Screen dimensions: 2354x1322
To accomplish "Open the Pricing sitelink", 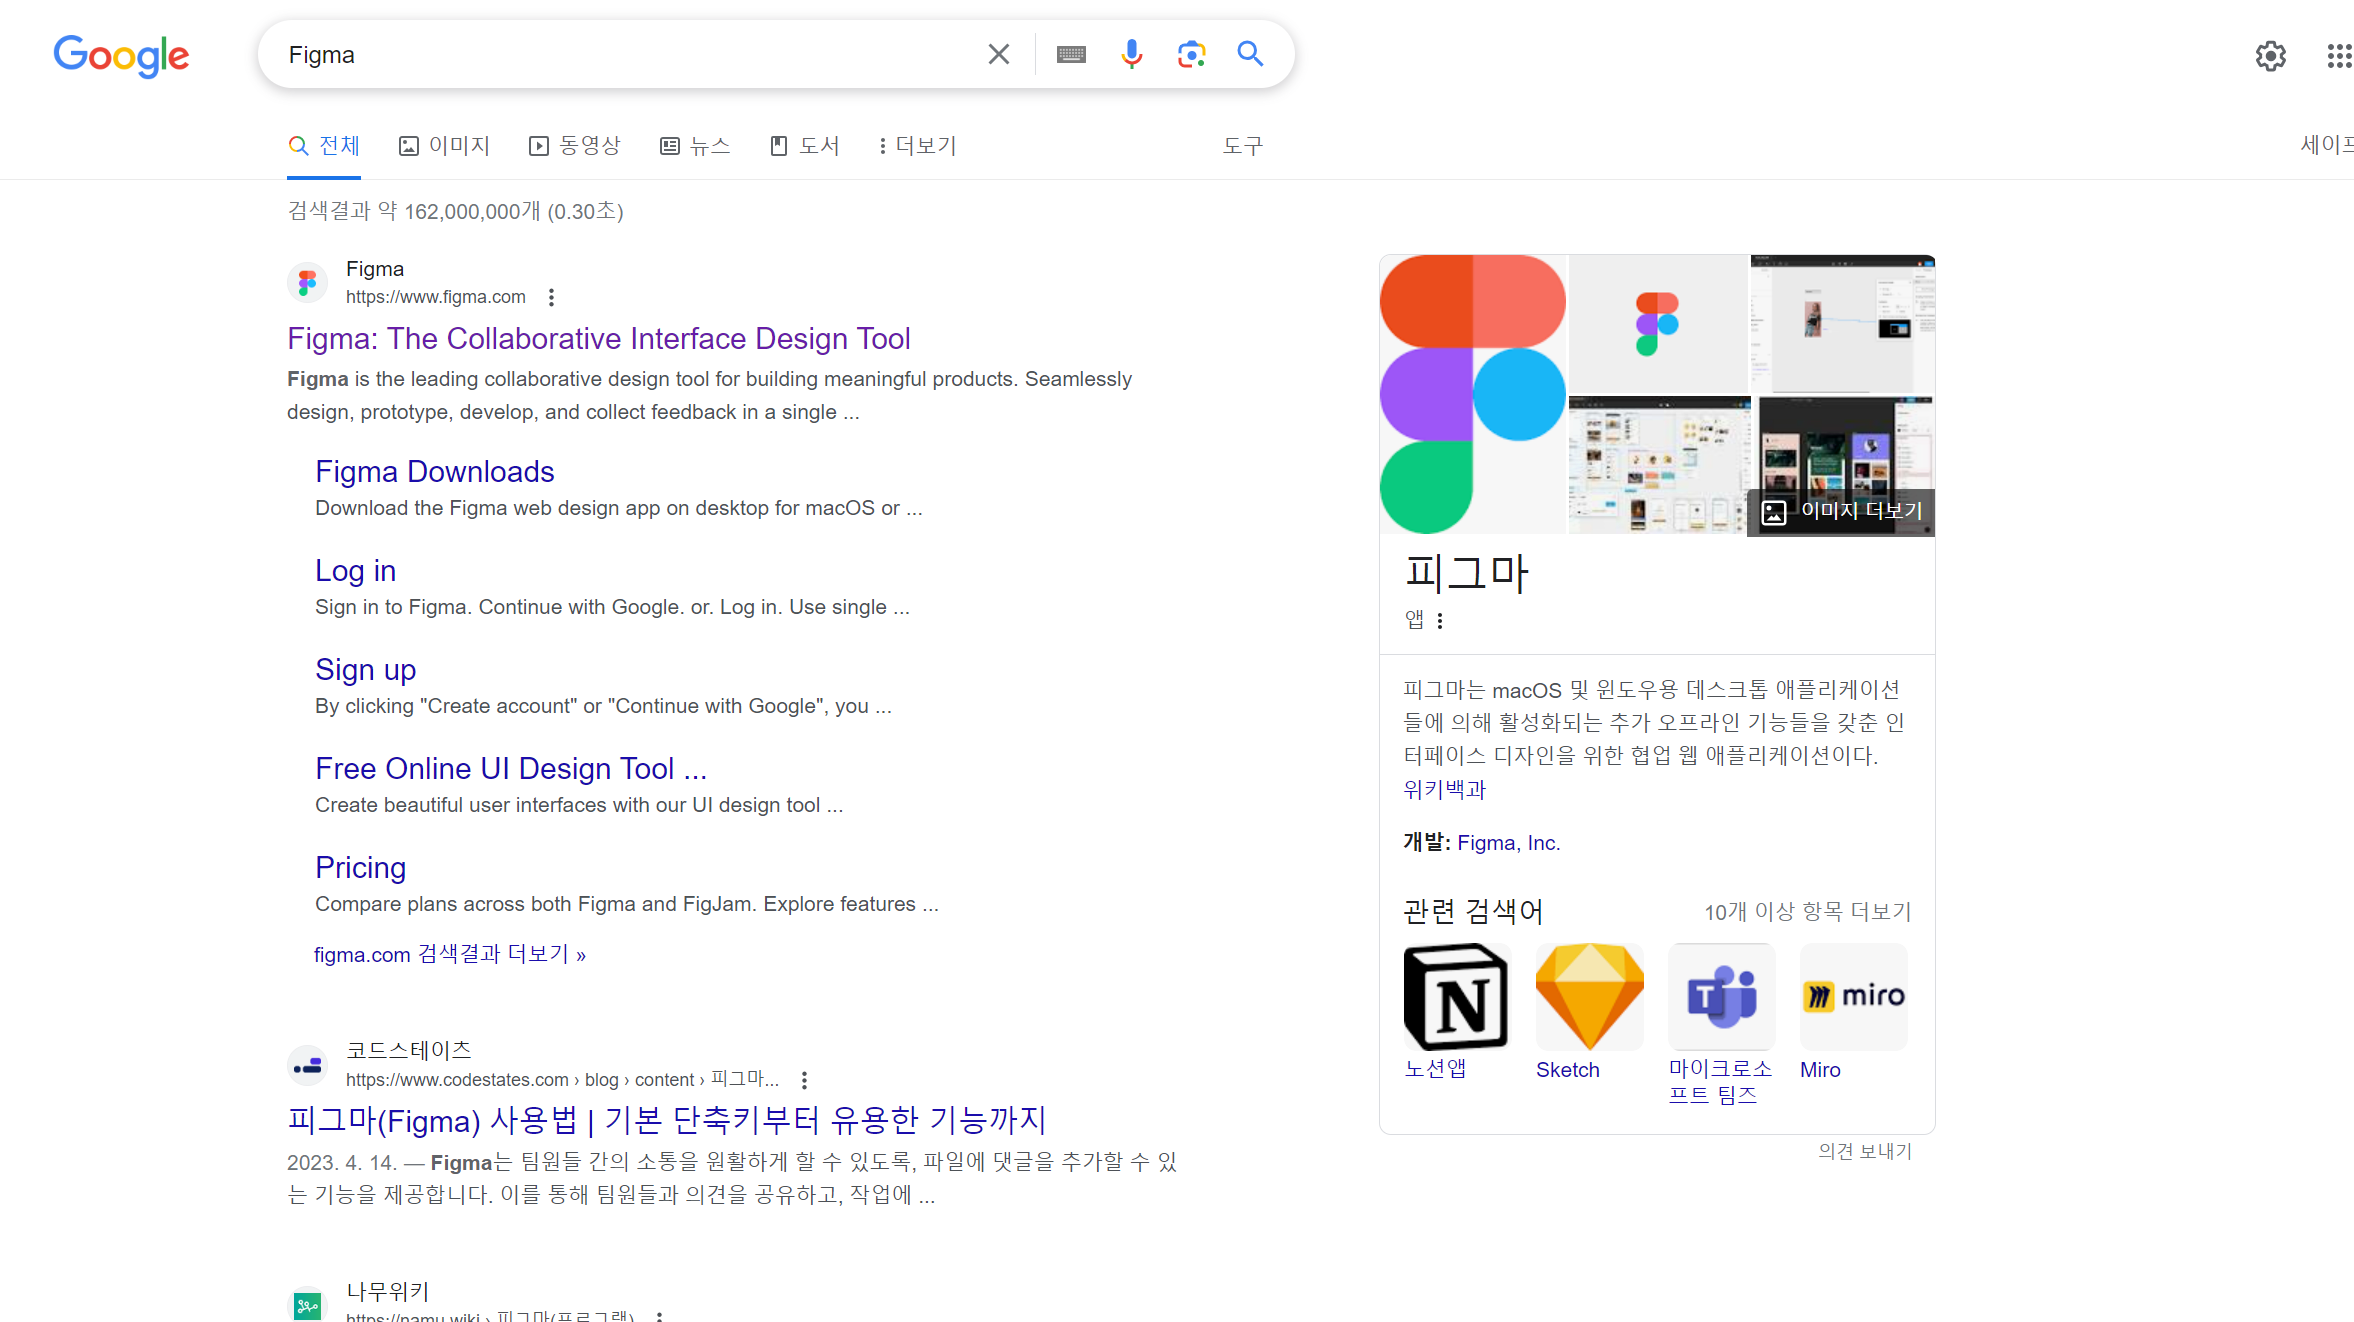I will pos(360,867).
